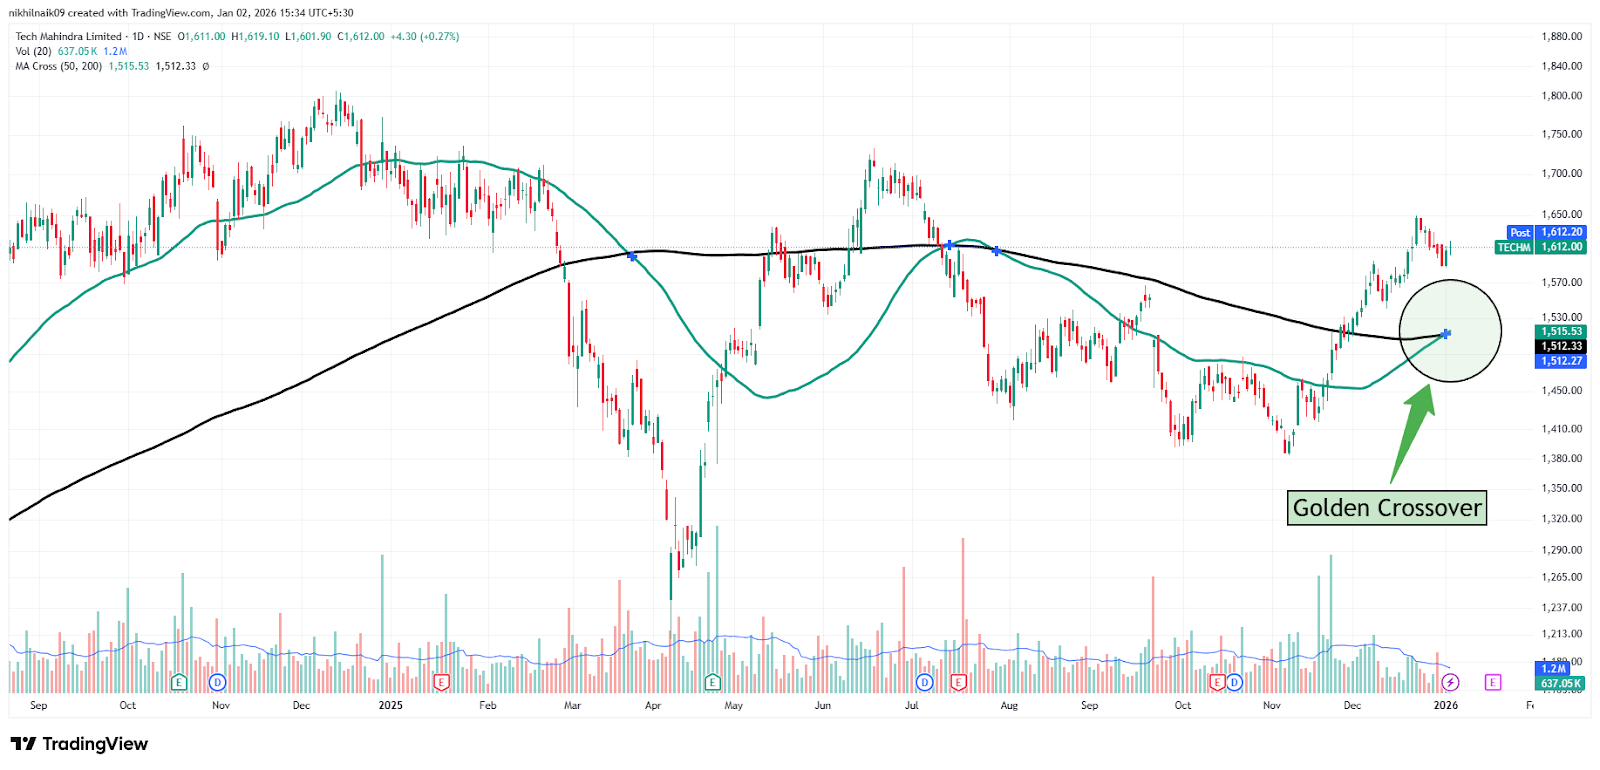Image resolution: width=1600 pixels, height=770 pixels.
Task: Open the red E earnings marker before Feb 2025
Action: click(x=441, y=682)
